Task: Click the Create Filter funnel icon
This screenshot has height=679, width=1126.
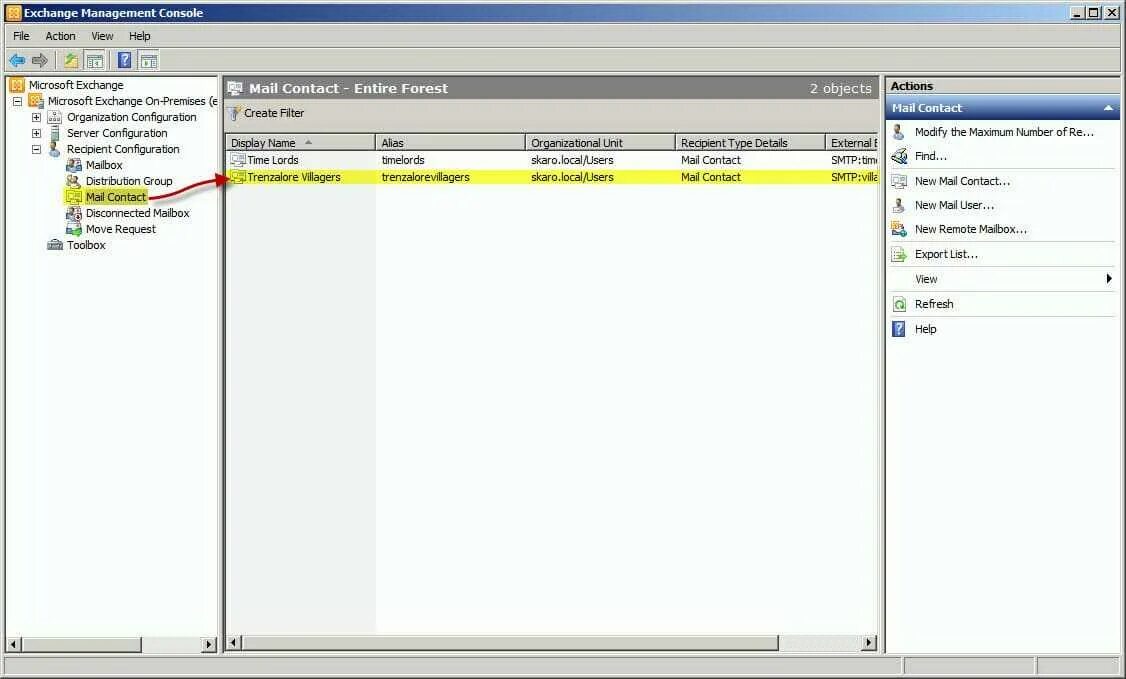Action: tap(234, 113)
